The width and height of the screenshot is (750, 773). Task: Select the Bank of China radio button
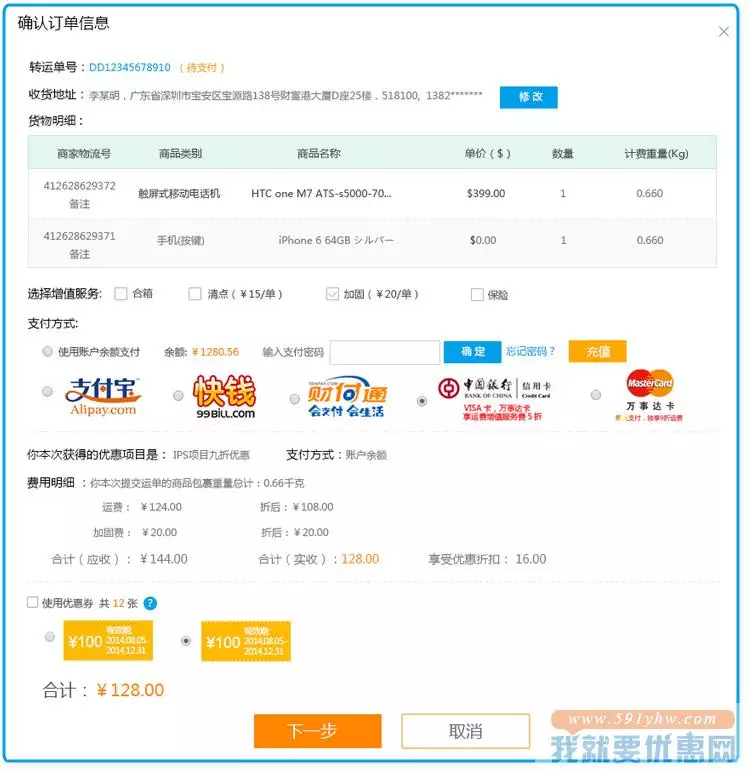coord(422,401)
